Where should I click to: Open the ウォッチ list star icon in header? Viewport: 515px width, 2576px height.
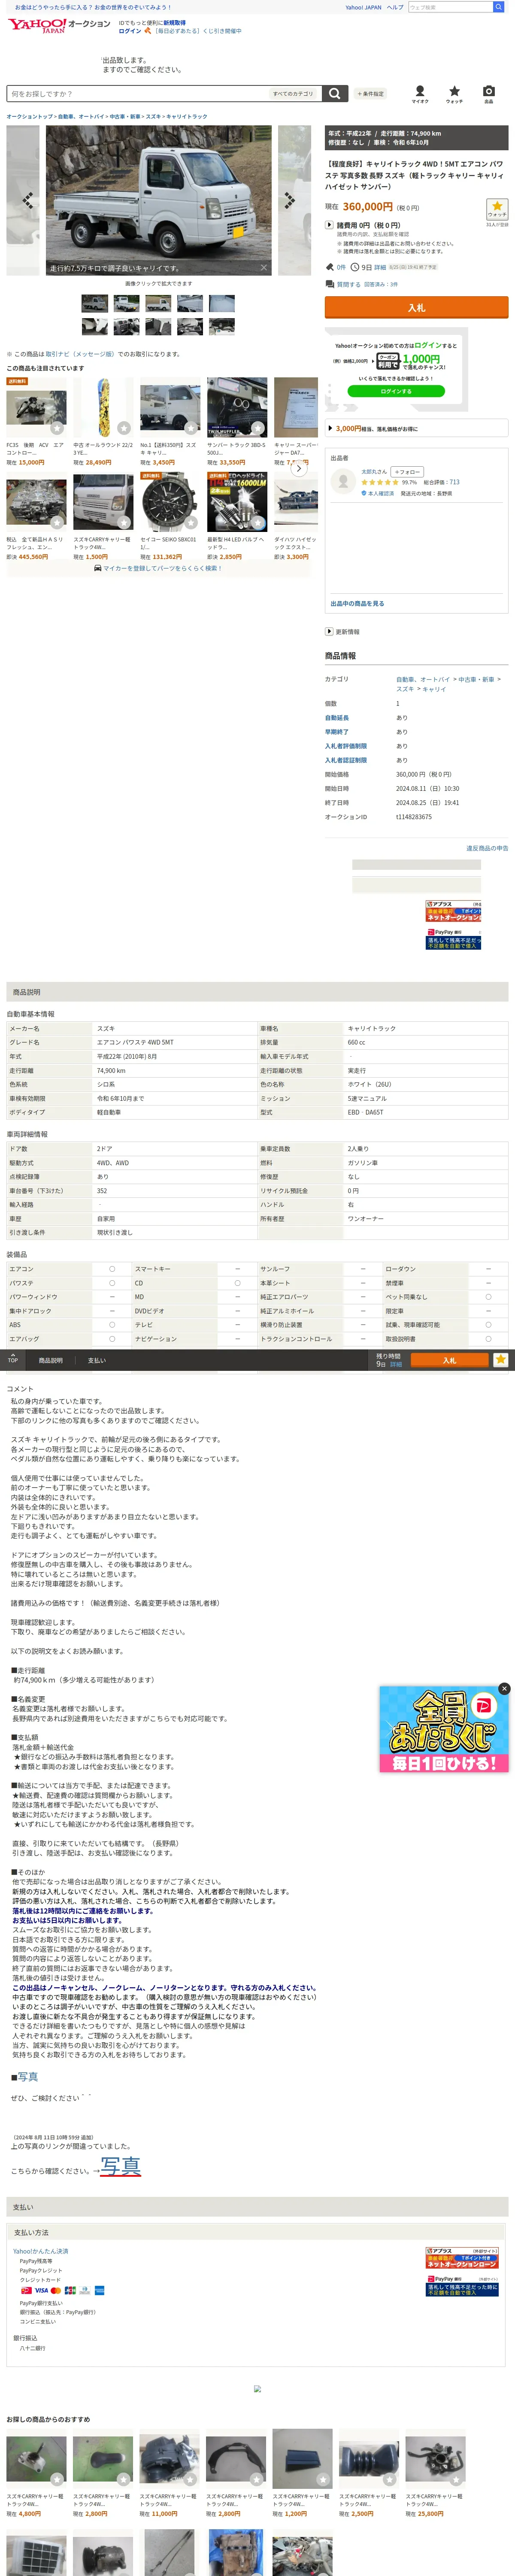tap(454, 93)
